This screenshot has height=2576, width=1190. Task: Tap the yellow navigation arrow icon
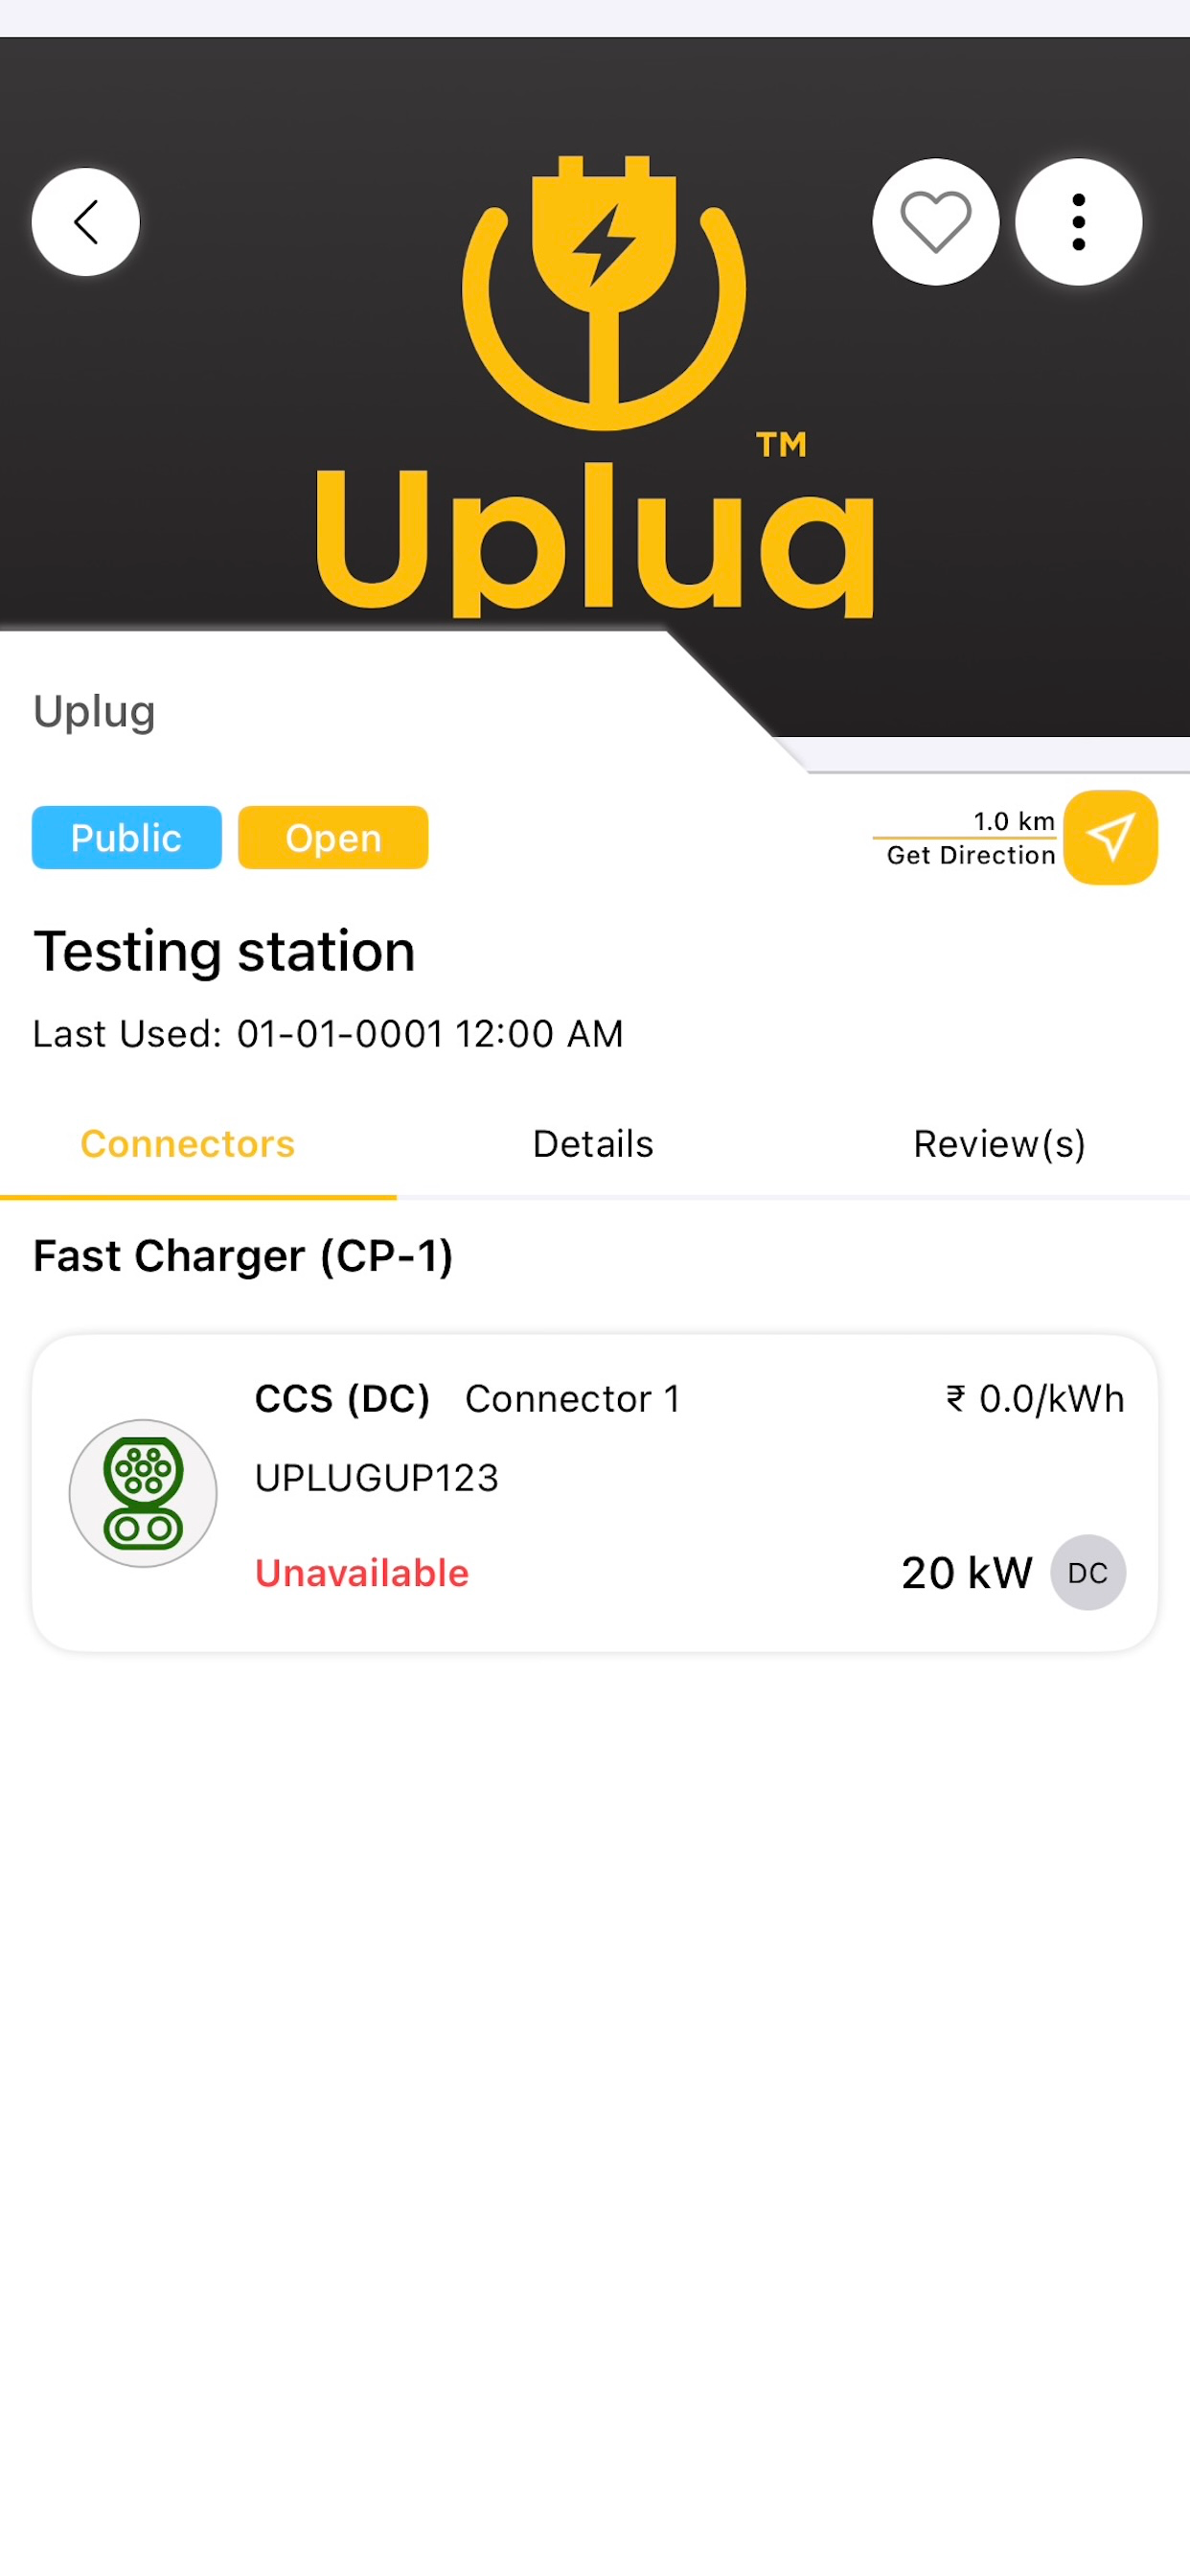1110,837
